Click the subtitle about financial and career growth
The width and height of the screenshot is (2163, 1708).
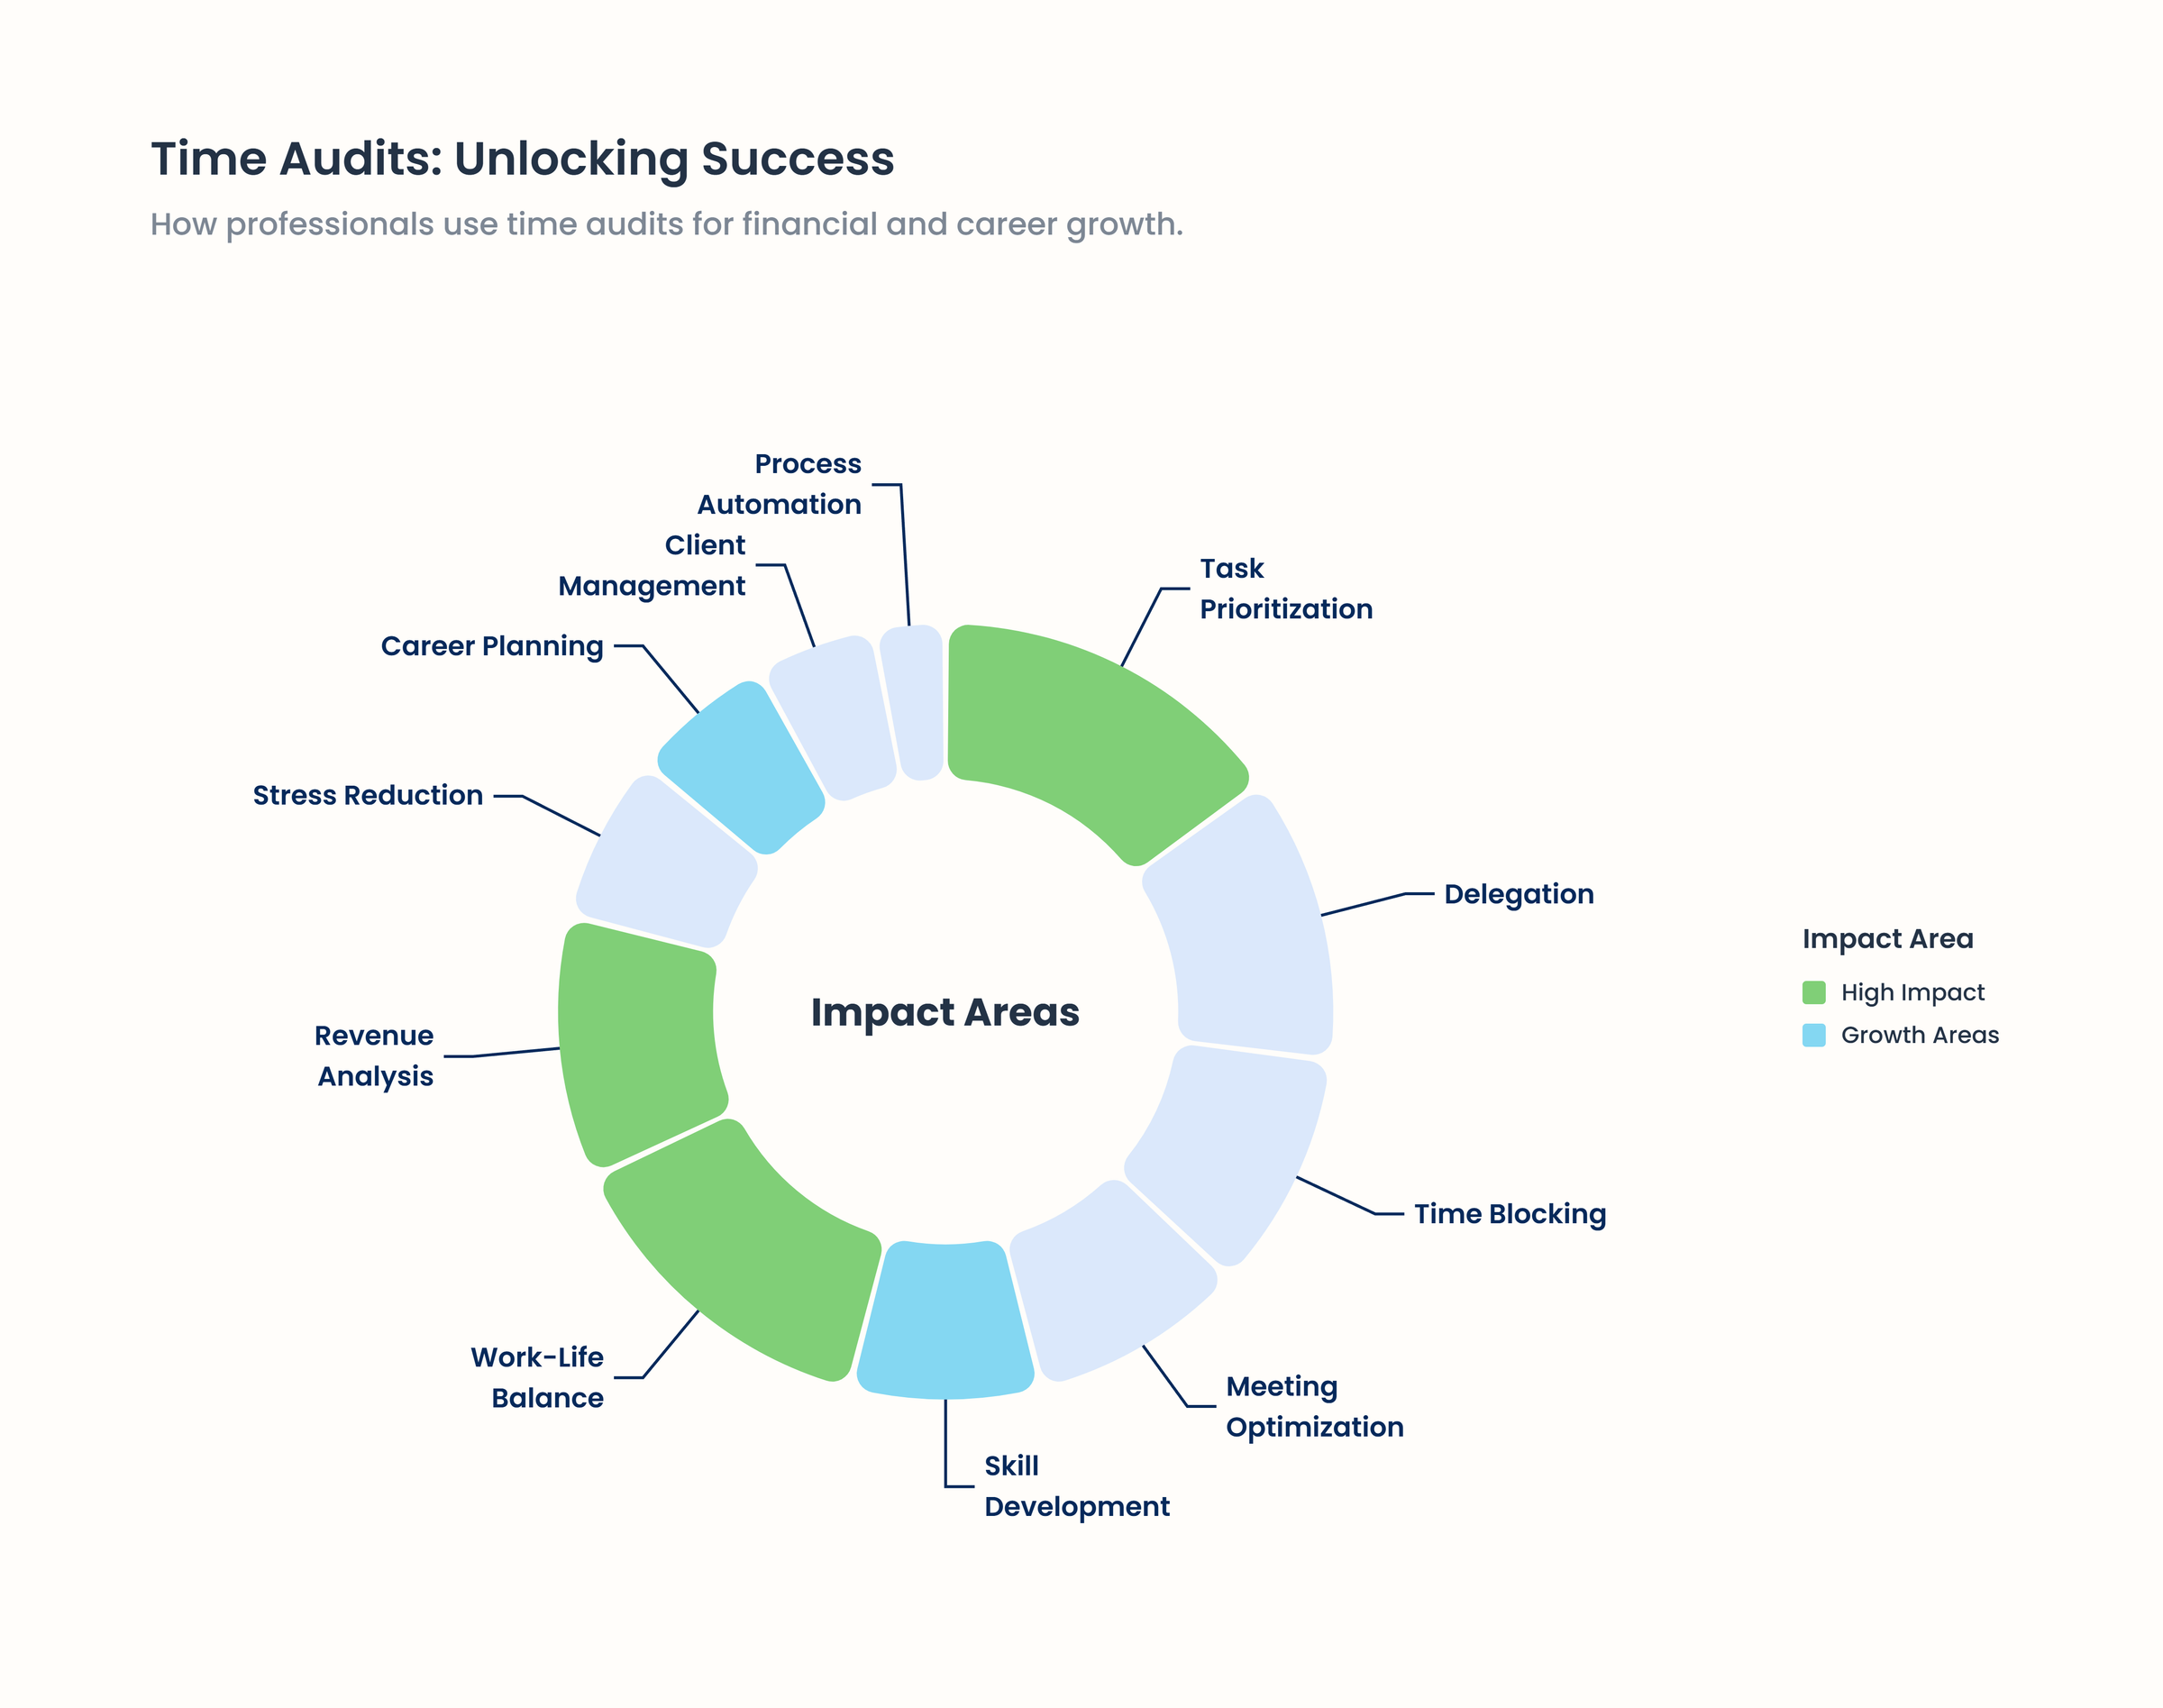pos(666,224)
